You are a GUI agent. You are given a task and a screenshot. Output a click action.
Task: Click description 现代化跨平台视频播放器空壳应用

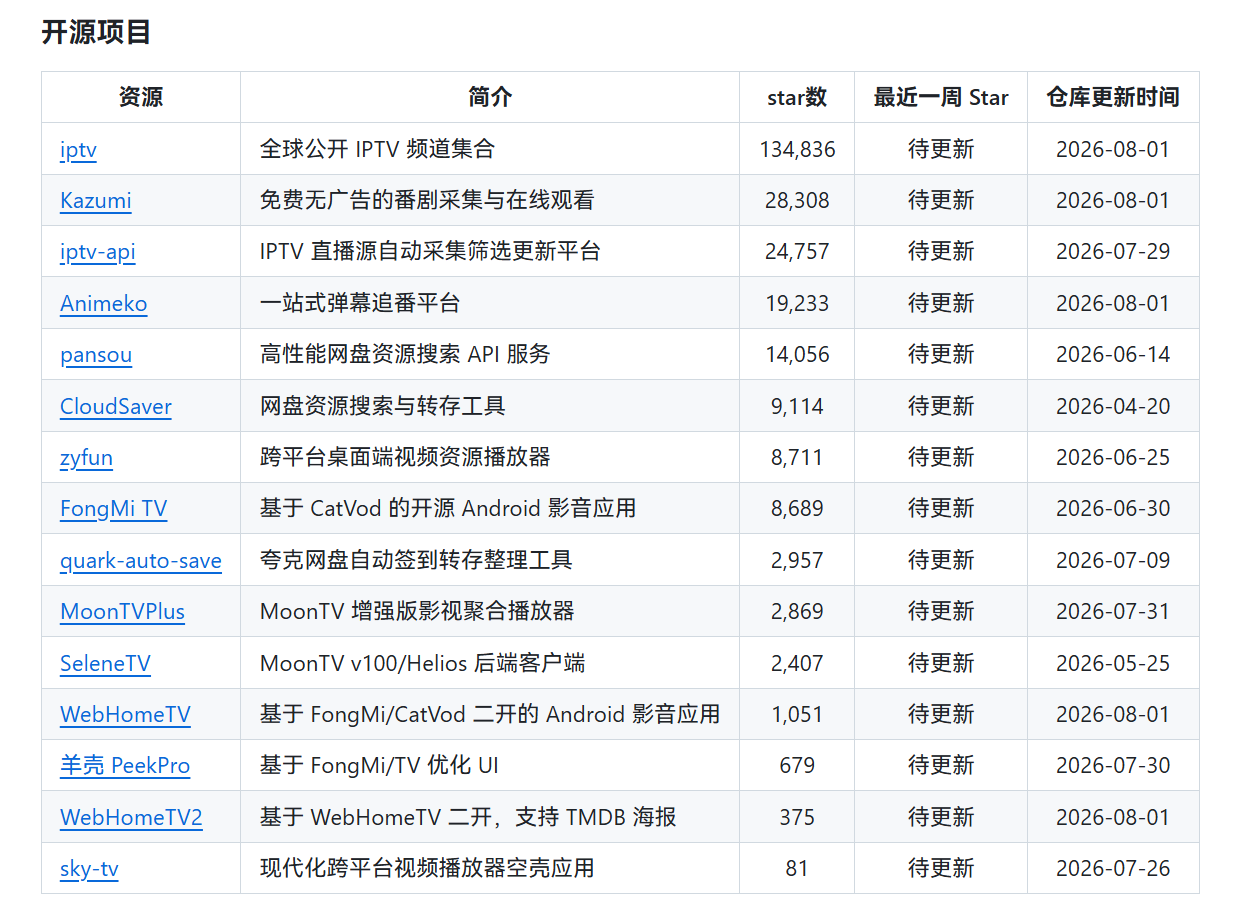pyautogui.click(x=427, y=869)
